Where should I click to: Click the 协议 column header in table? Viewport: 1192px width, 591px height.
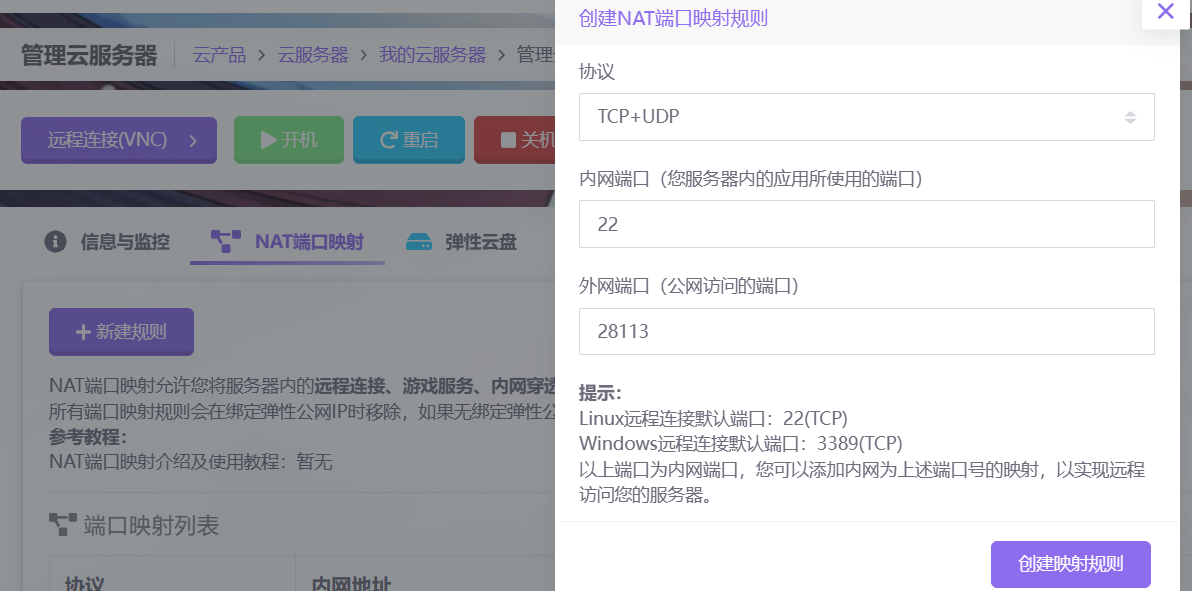[85, 582]
